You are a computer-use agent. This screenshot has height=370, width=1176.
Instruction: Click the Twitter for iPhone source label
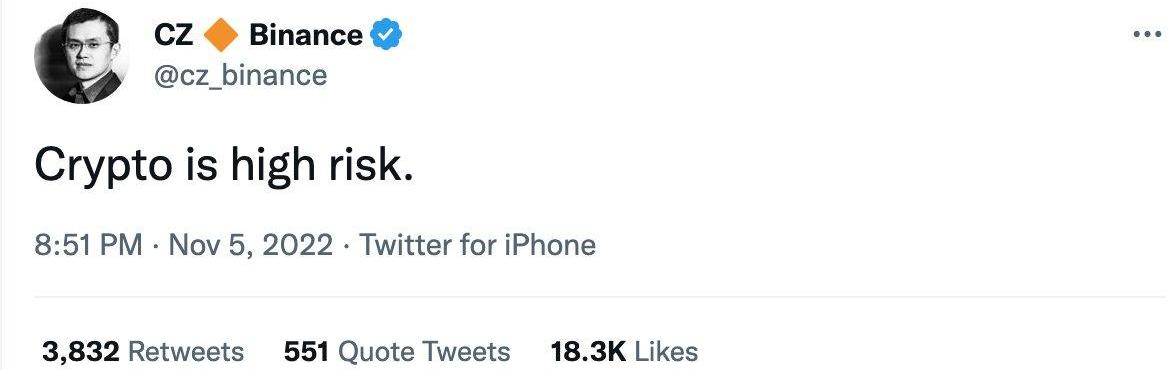(478, 245)
